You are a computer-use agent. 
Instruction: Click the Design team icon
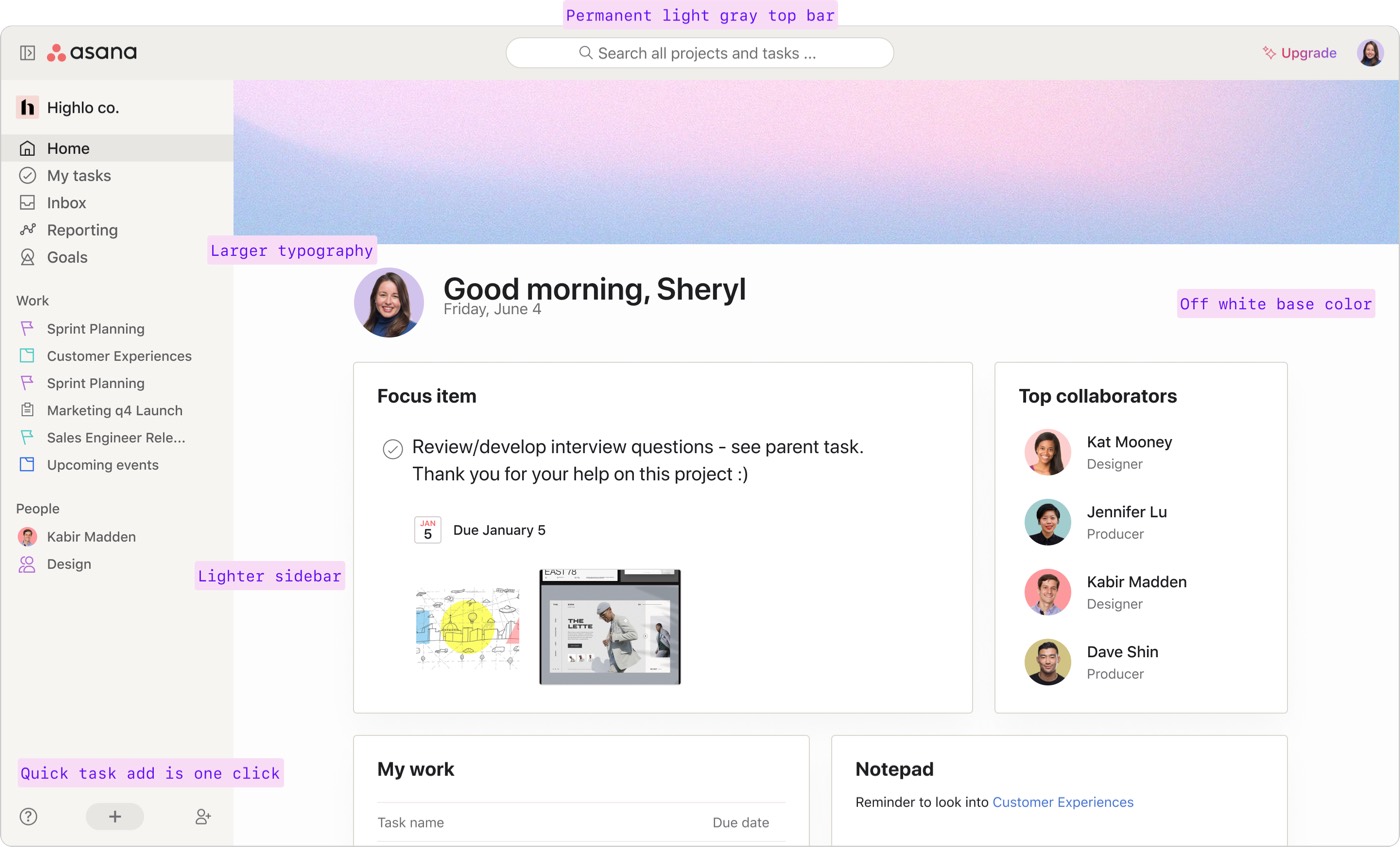[x=28, y=564]
